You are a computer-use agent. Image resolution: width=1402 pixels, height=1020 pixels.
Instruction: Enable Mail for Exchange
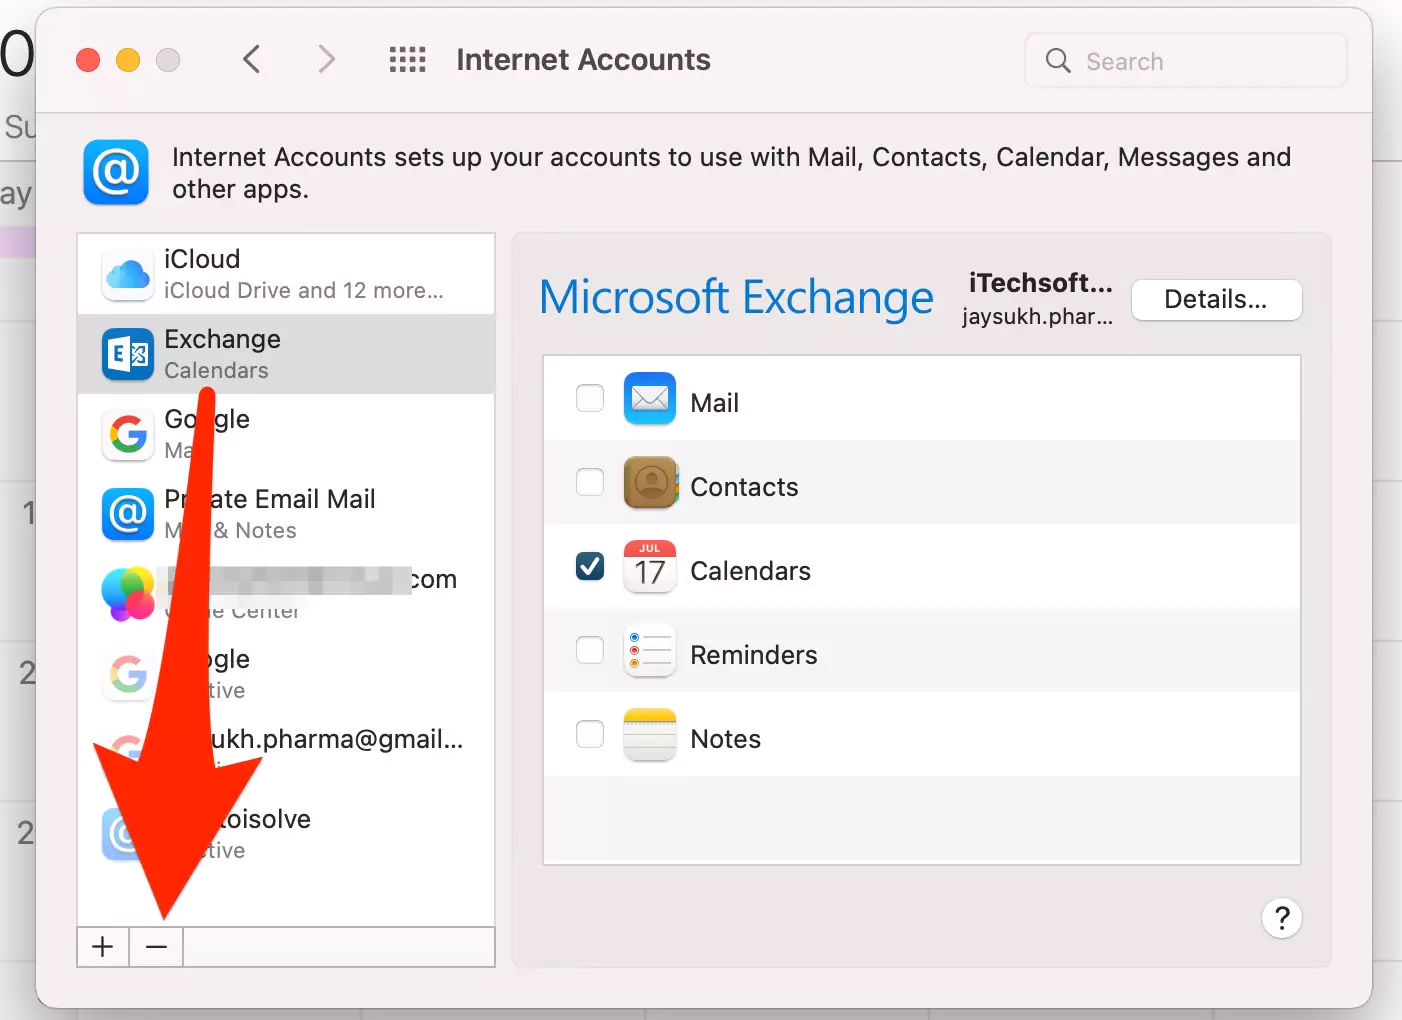590,398
